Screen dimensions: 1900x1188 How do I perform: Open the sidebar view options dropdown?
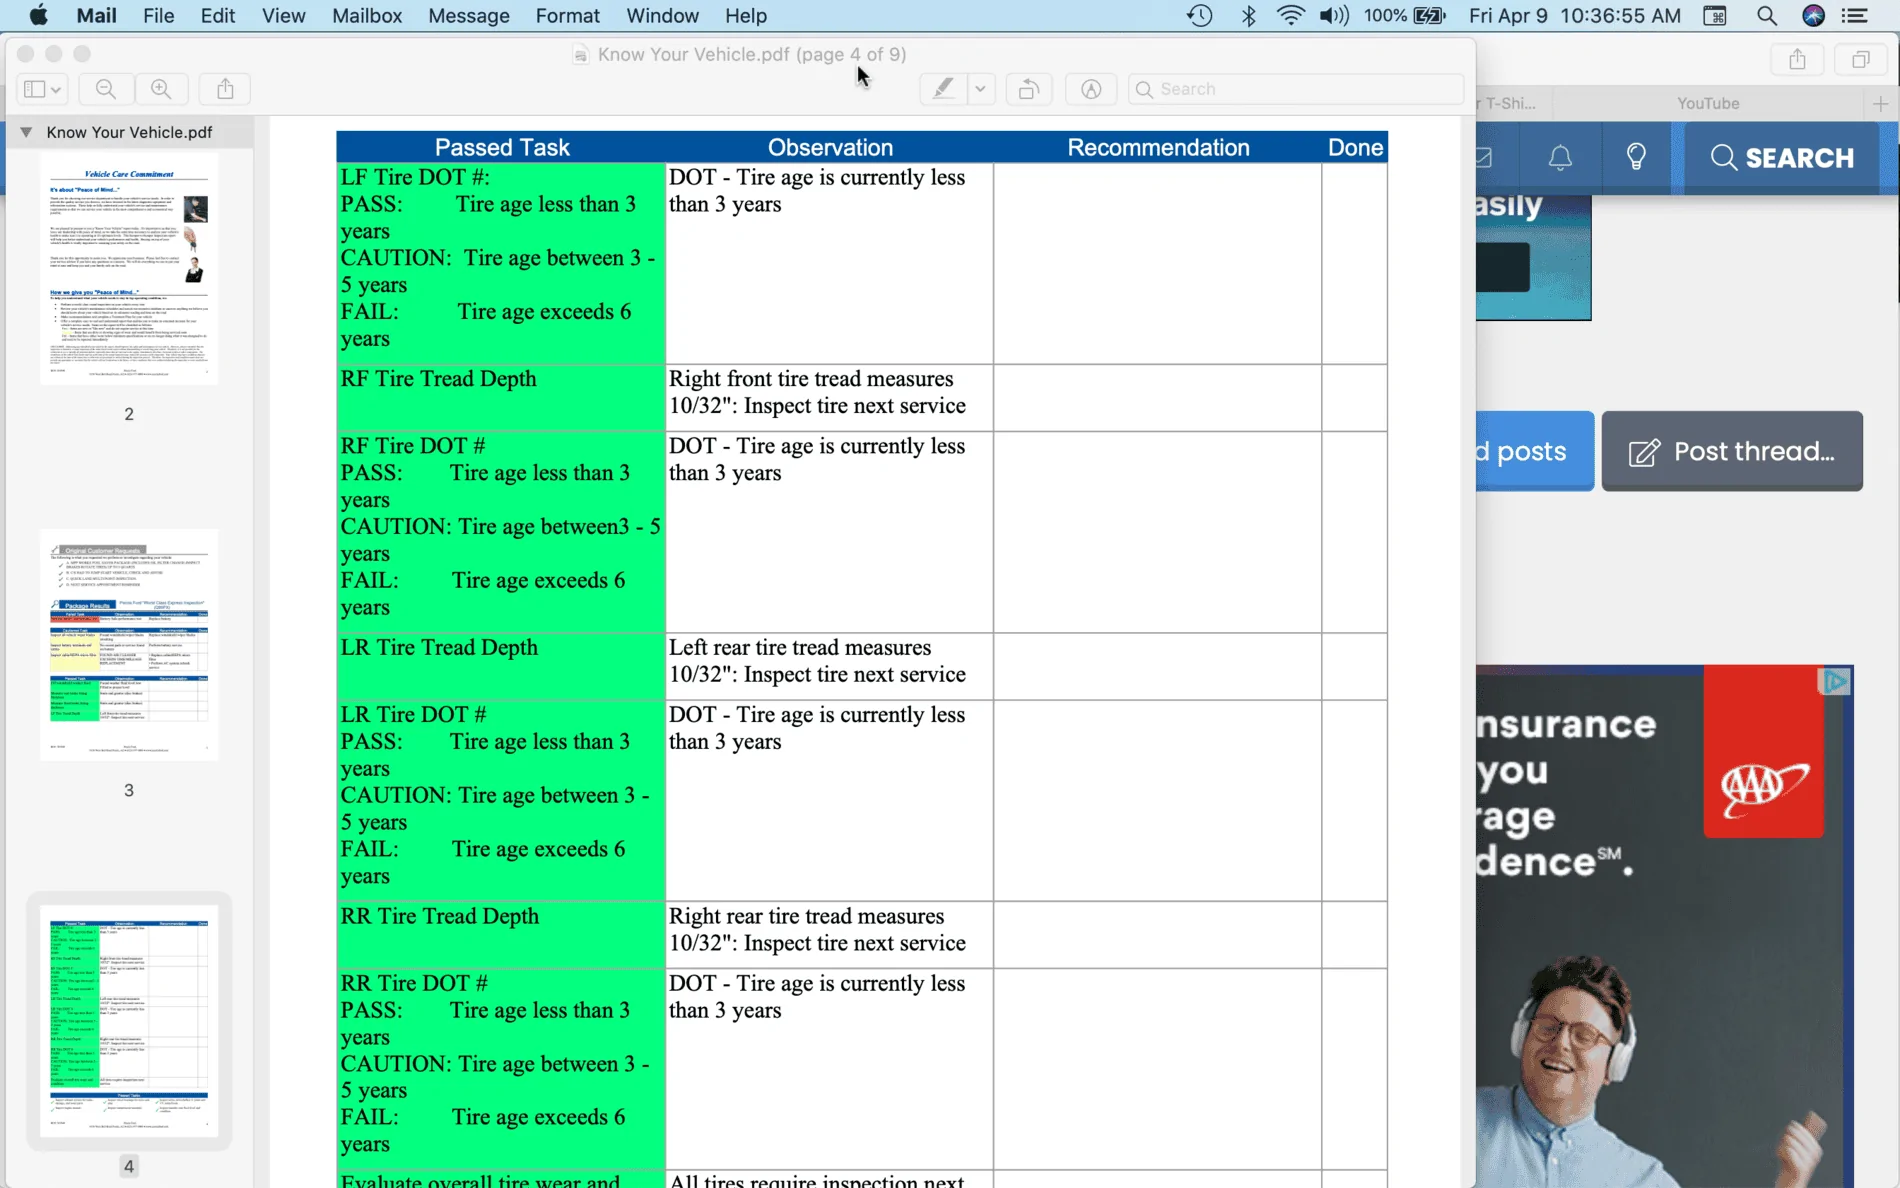[x=56, y=89]
